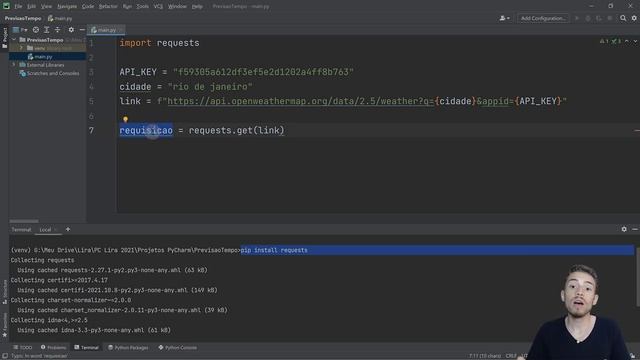Viewport: 640px width, 360px height.
Task: Open Search Everywhere magnifier icon
Action: click(x=623, y=18)
